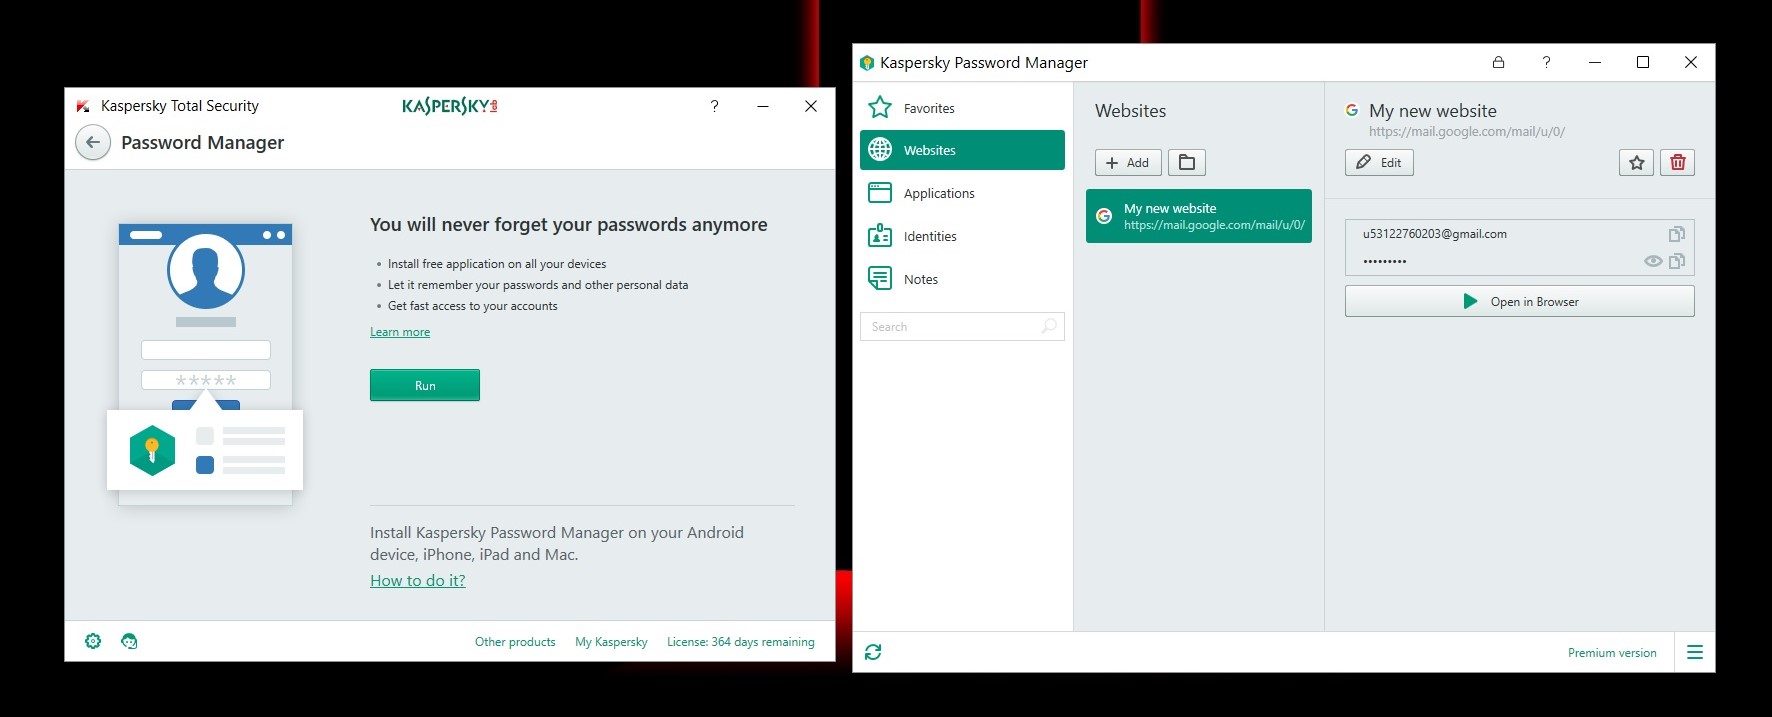Click the https://mail.google.com/mail/u/0/ URL in details
Screen dimensions: 1772x717
(1467, 132)
